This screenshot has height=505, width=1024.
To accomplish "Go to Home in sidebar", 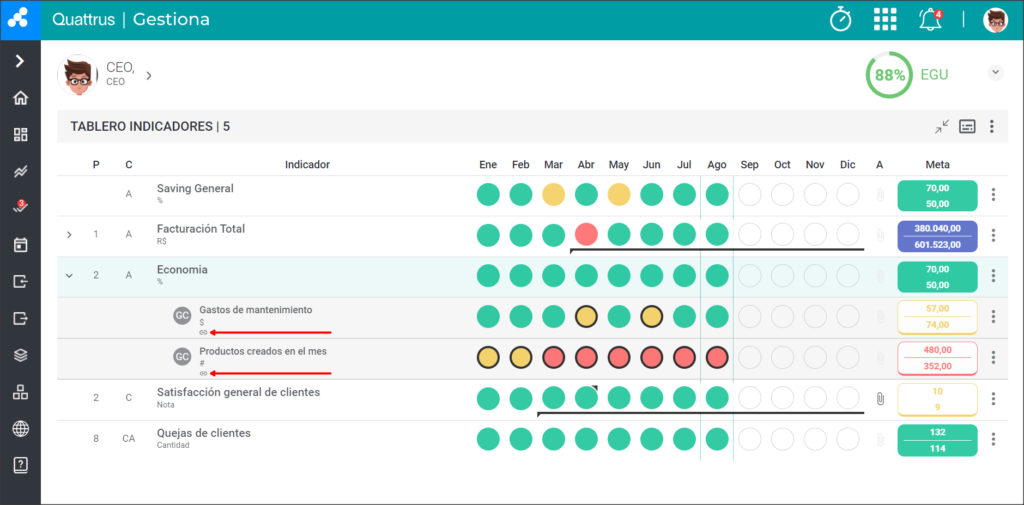I will [20, 99].
